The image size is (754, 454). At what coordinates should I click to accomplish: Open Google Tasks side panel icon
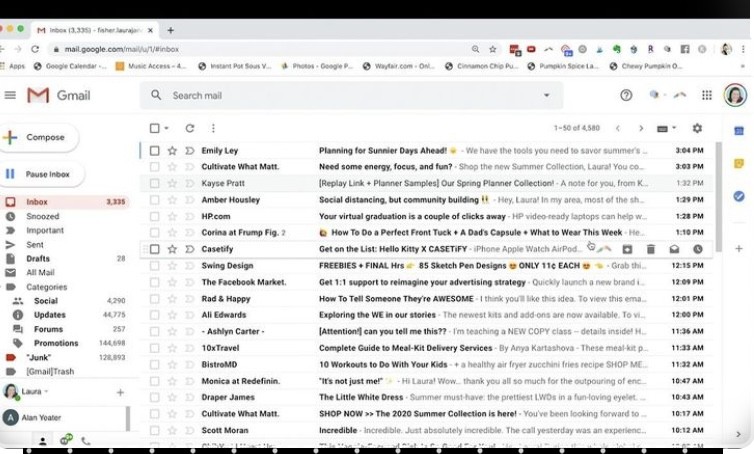click(739, 196)
